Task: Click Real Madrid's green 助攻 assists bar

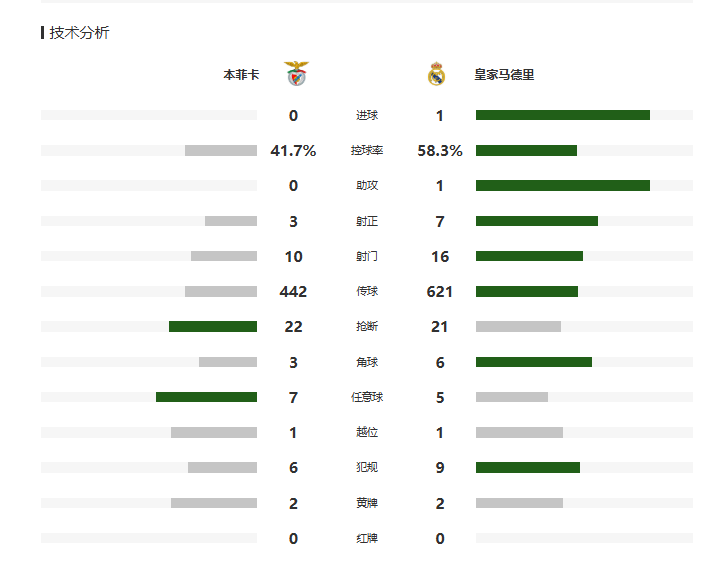Action: point(562,186)
